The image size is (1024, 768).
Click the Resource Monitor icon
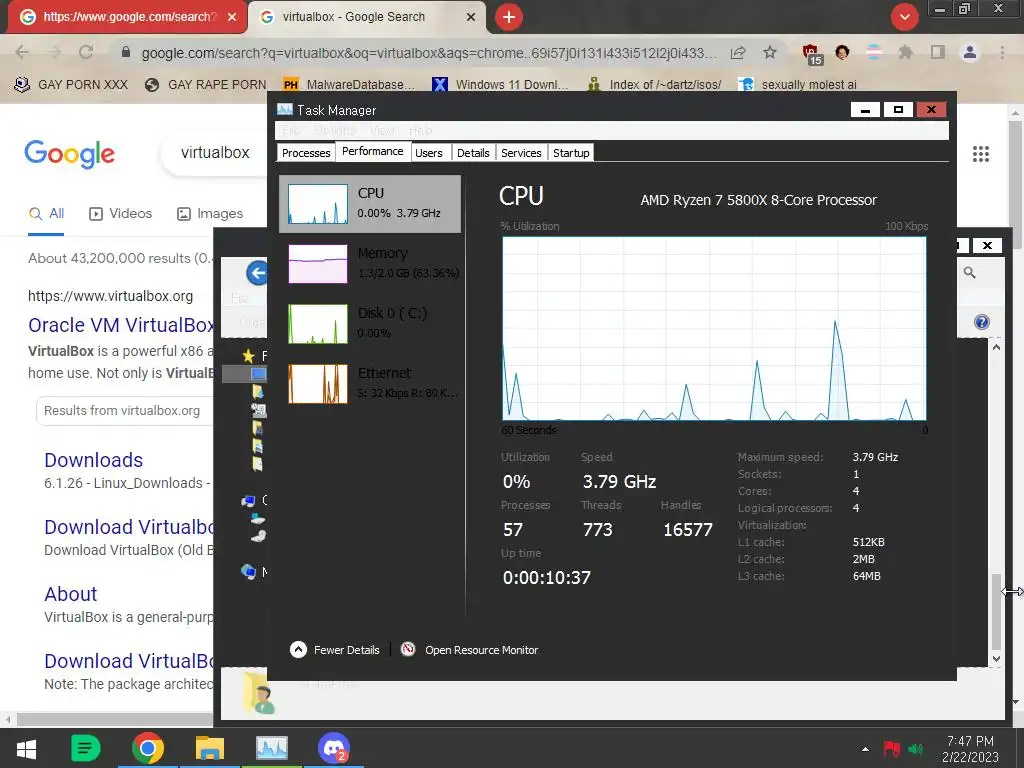408,649
